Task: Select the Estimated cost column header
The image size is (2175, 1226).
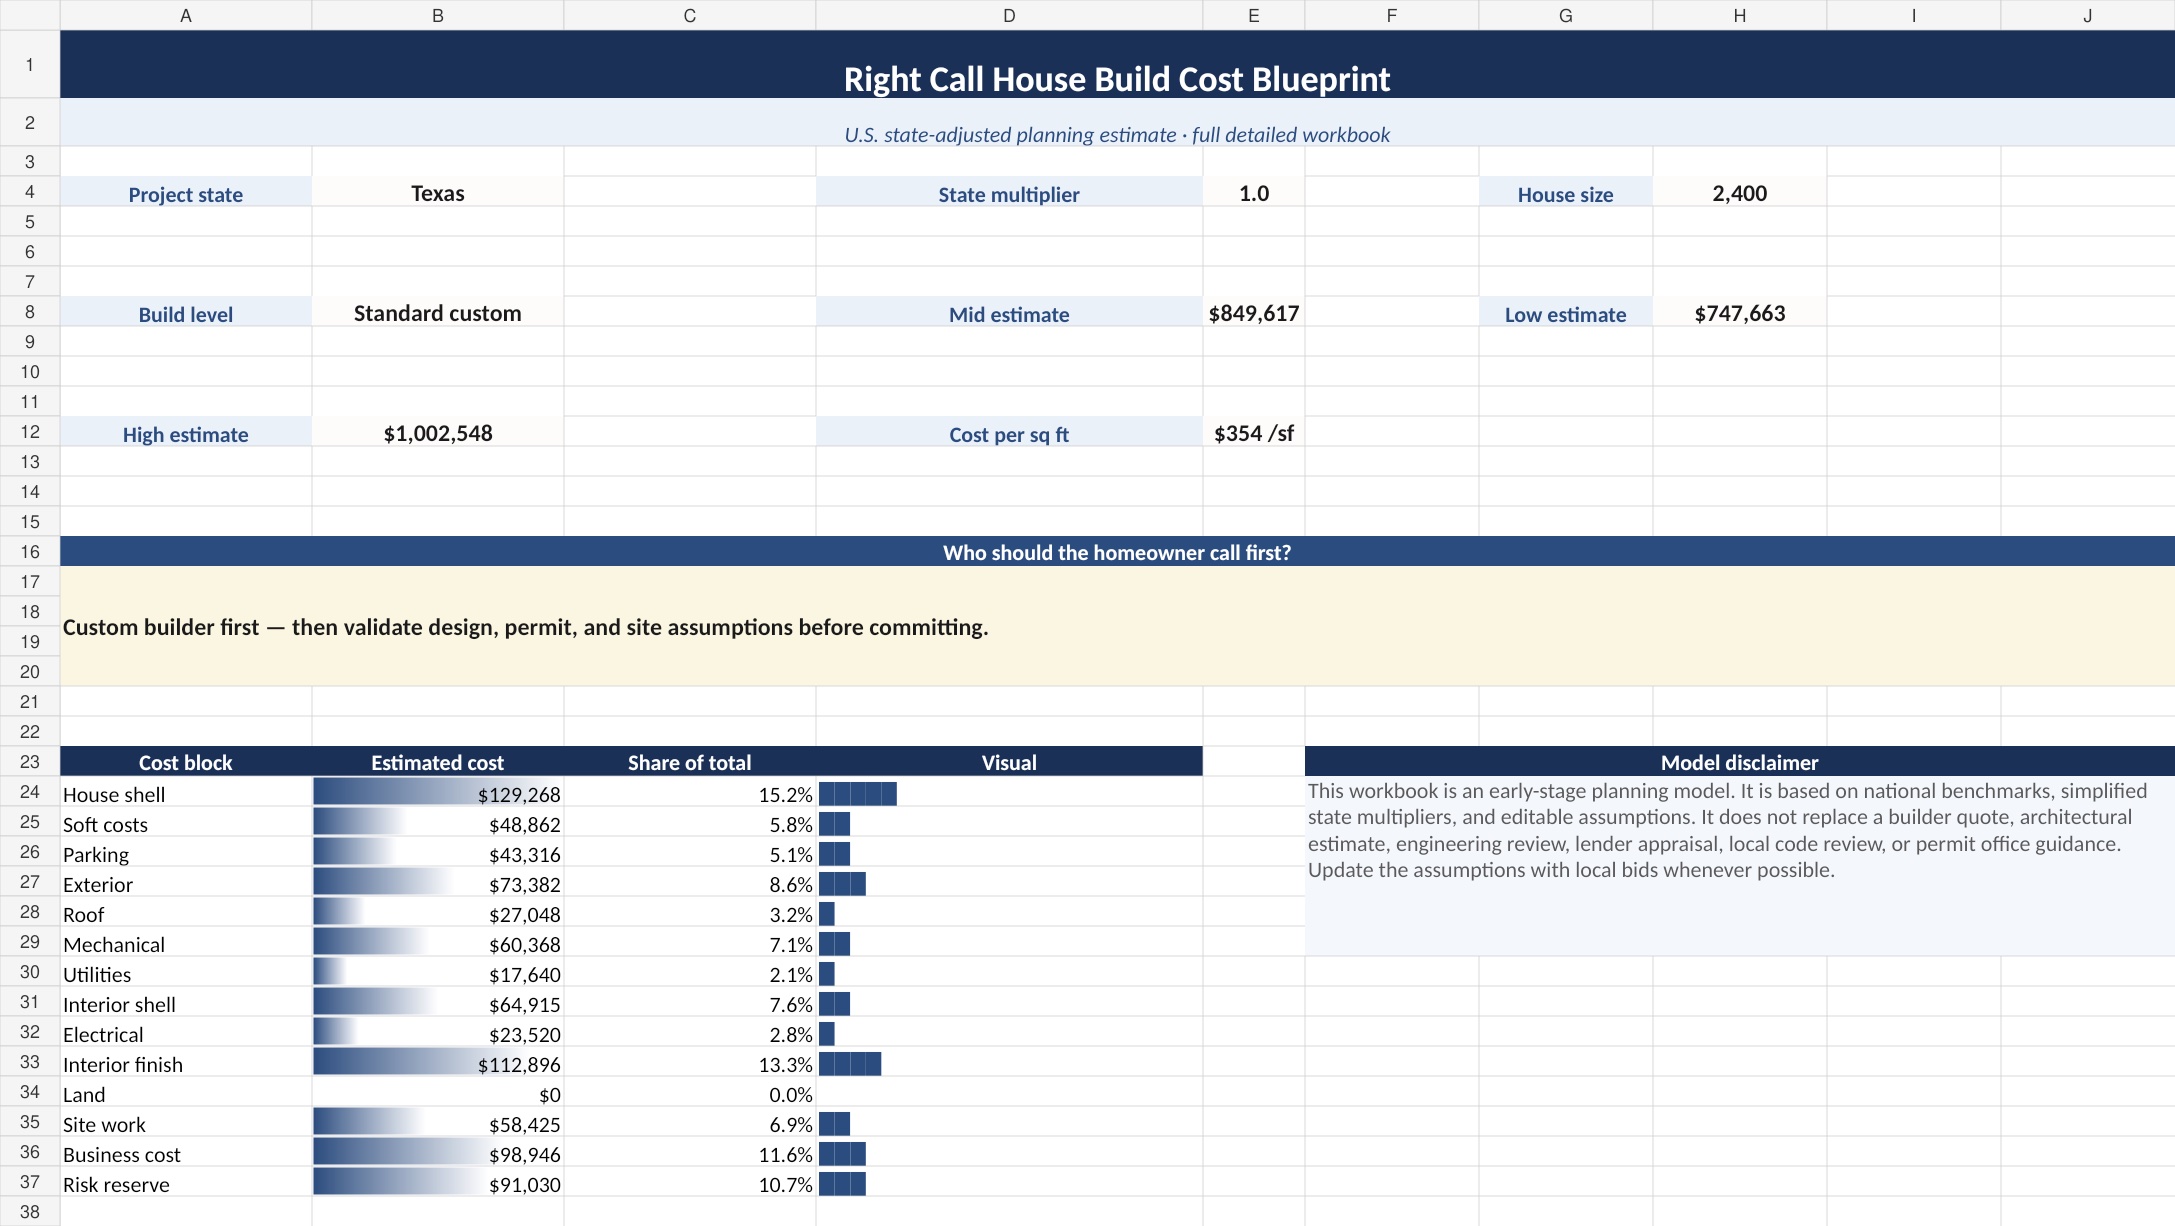Action: point(437,761)
